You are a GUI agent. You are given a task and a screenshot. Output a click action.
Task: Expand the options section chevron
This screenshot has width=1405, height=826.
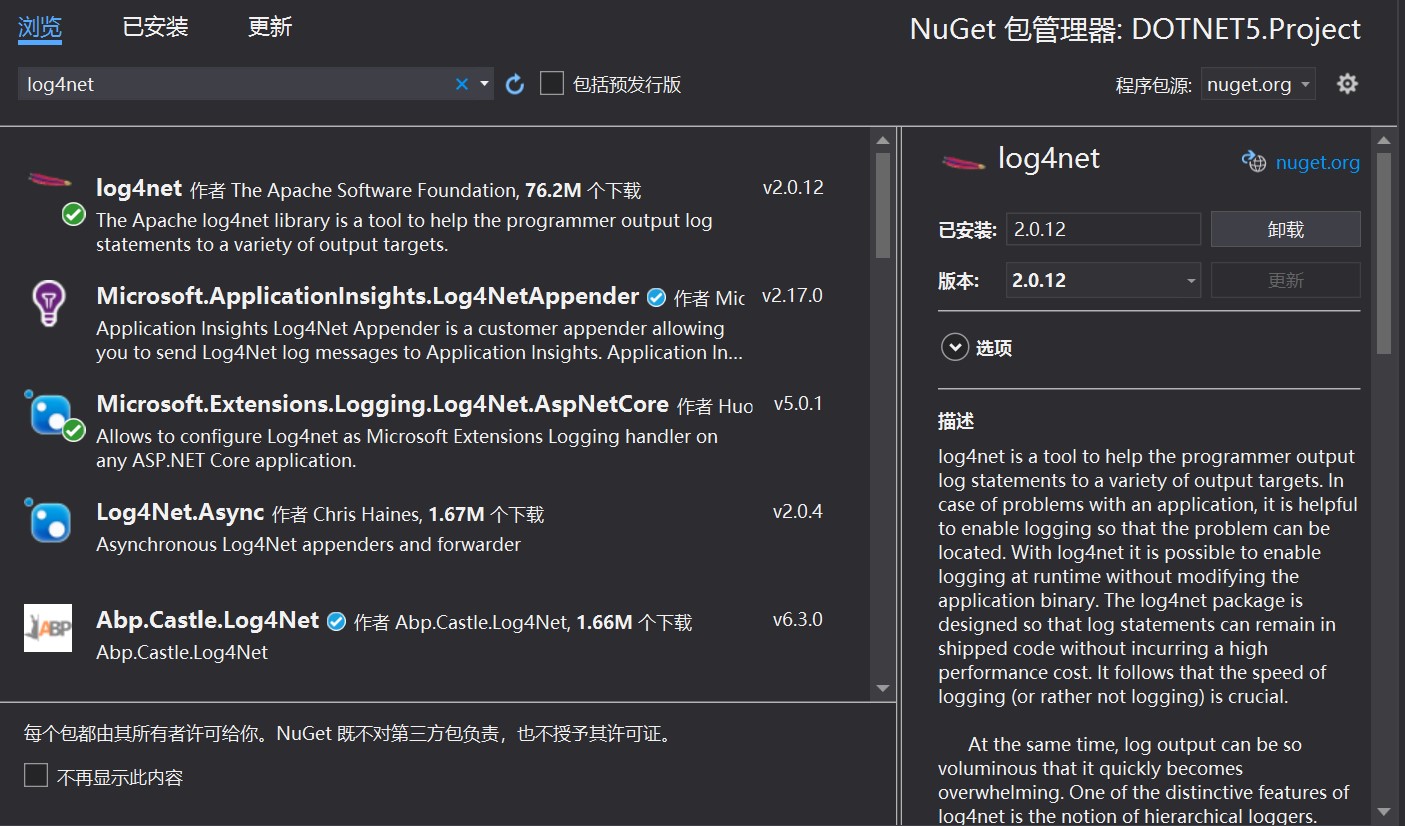pyautogui.click(x=955, y=347)
